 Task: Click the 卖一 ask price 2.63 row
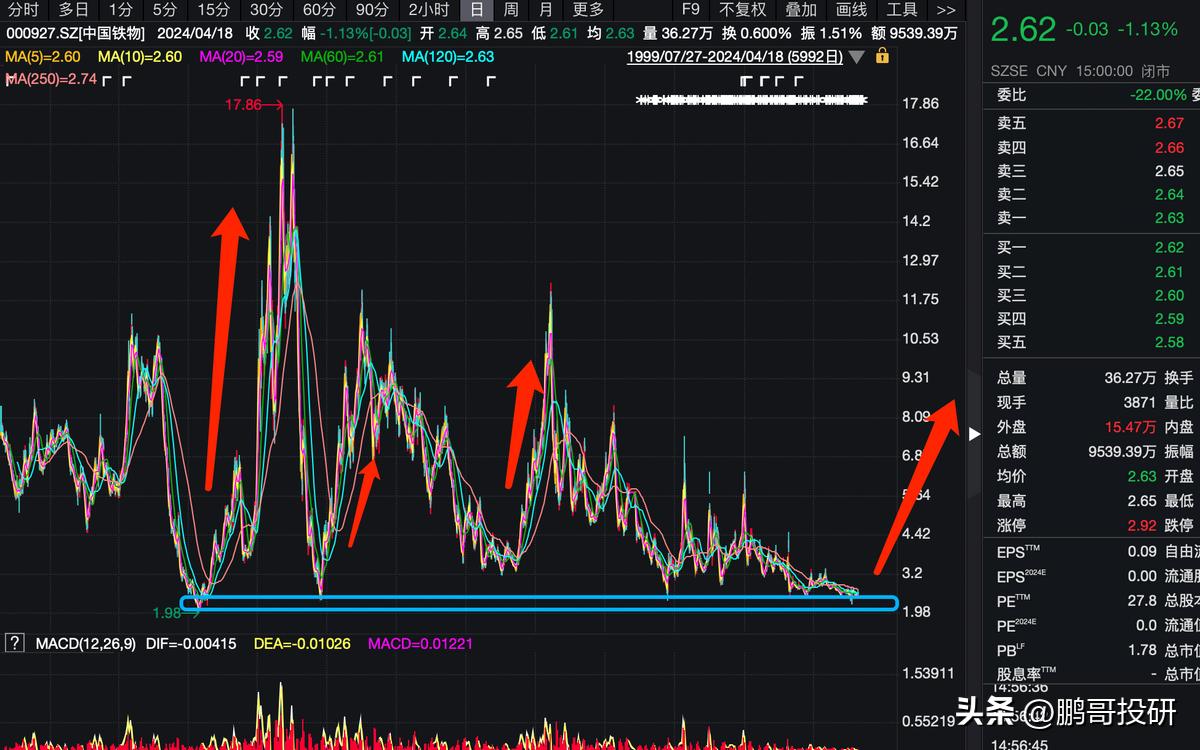point(1090,218)
